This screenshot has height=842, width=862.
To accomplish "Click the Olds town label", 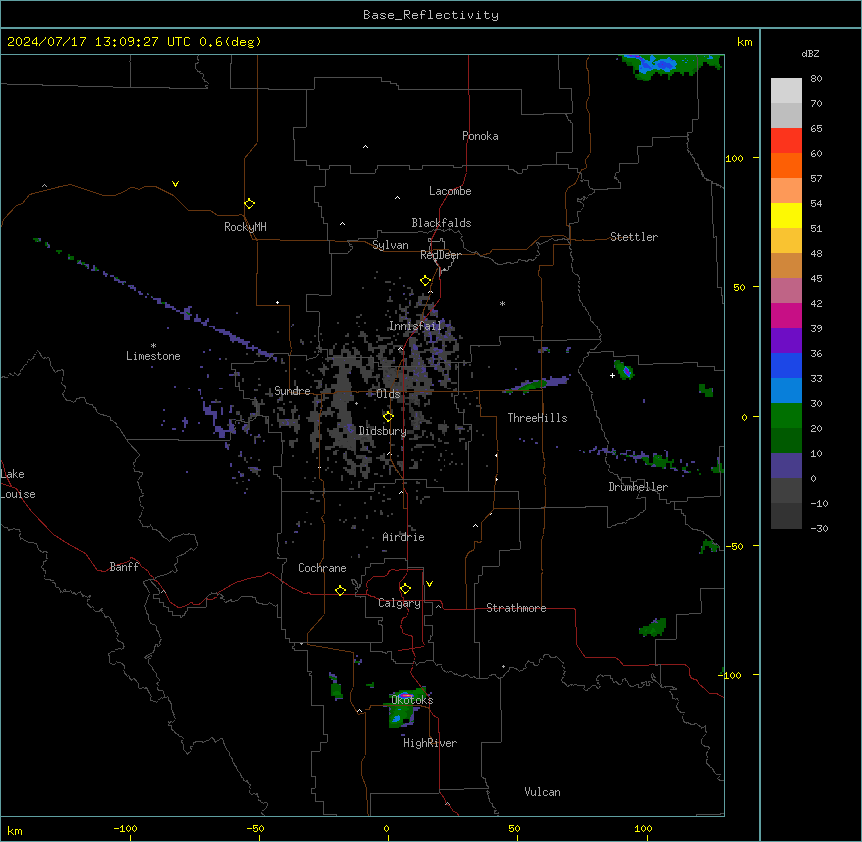I will 388,394.
